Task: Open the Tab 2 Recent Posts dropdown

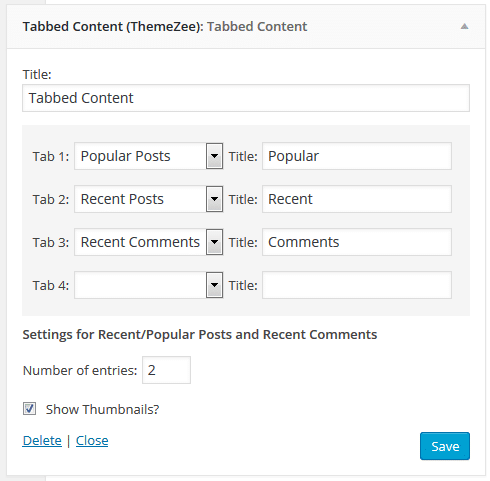Action: click(148, 199)
